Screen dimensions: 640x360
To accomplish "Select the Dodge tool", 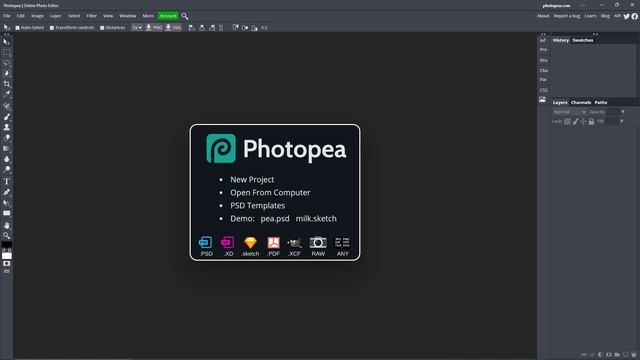I will point(7,169).
